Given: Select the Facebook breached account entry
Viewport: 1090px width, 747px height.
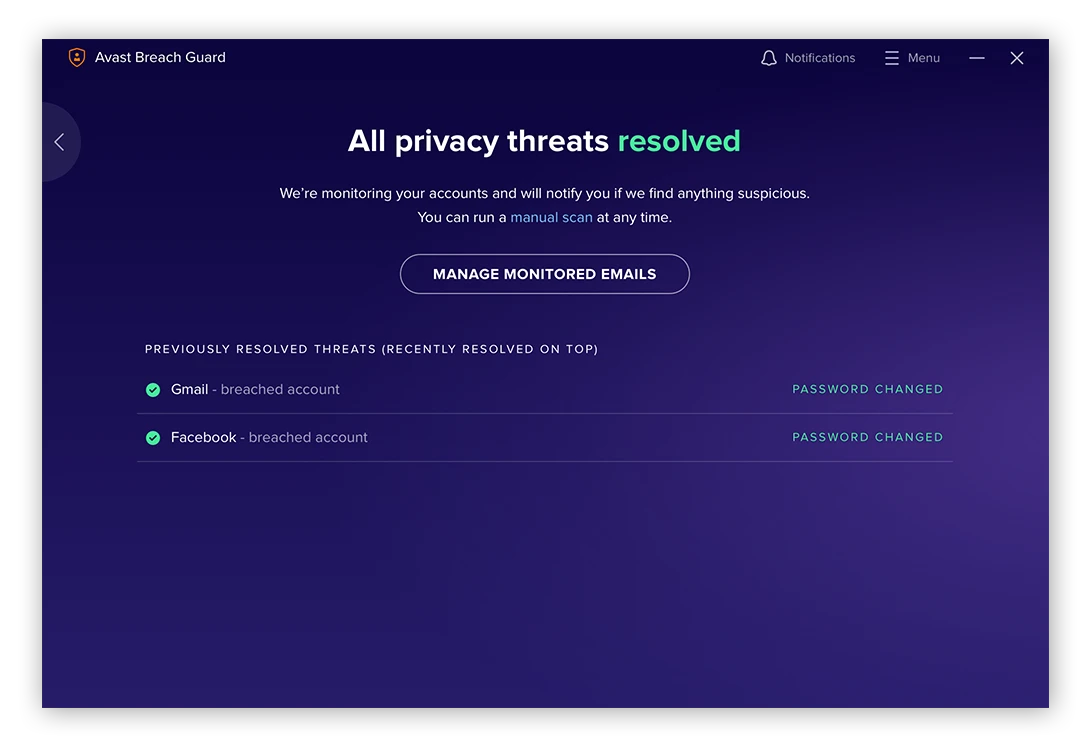Looking at the screenshot, I should 269,437.
